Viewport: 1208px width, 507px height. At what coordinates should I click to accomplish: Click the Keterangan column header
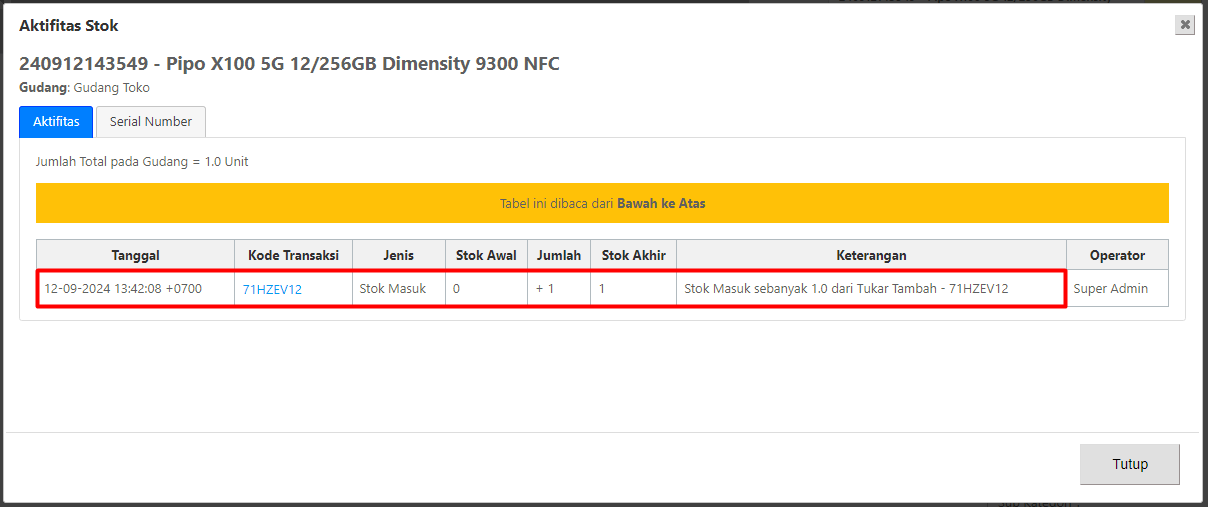[x=871, y=255]
